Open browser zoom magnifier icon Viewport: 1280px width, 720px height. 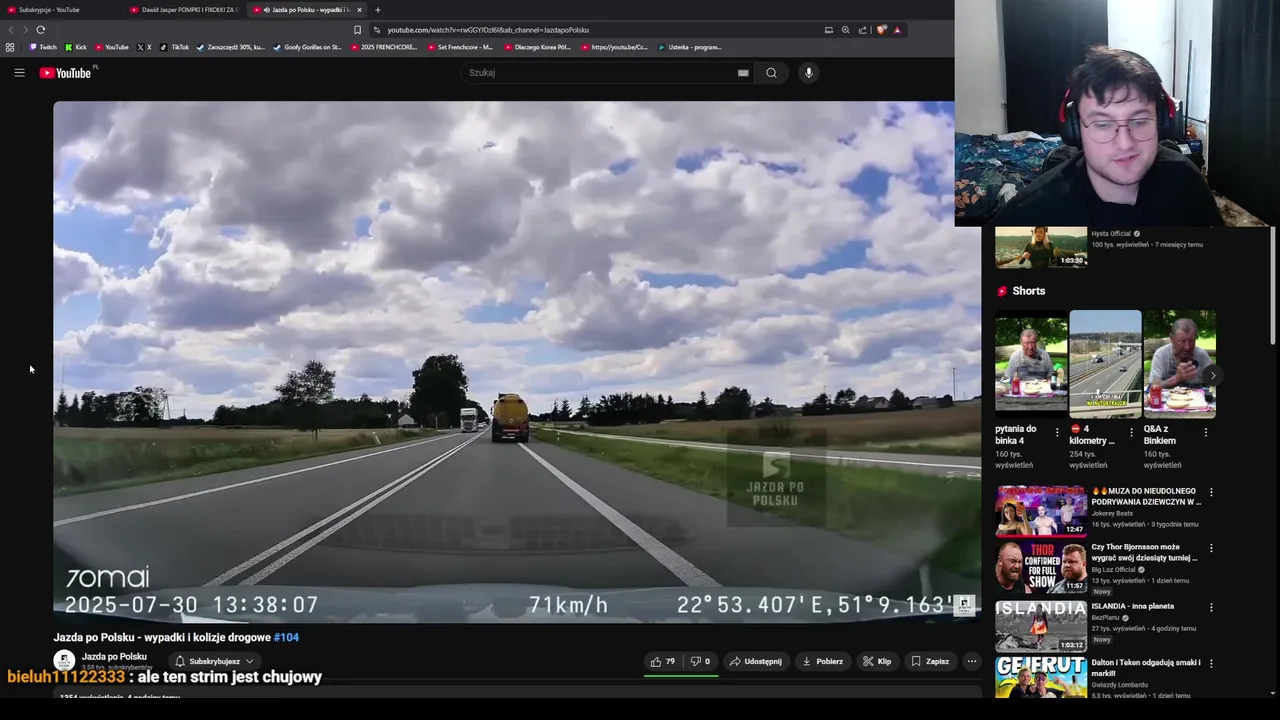845,30
